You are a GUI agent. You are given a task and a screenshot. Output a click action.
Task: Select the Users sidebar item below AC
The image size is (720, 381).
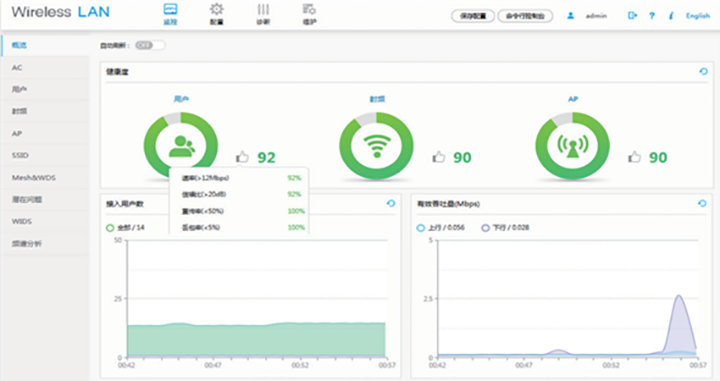click(45, 89)
